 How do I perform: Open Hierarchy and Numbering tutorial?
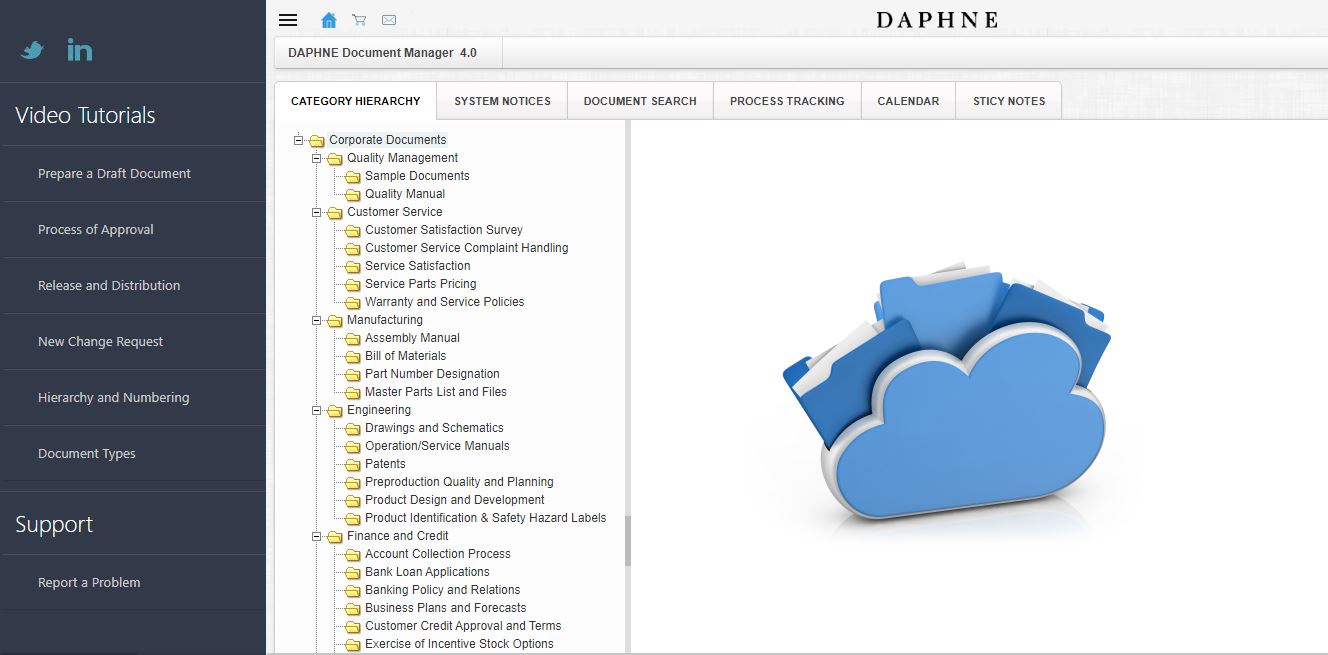pos(113,398)
